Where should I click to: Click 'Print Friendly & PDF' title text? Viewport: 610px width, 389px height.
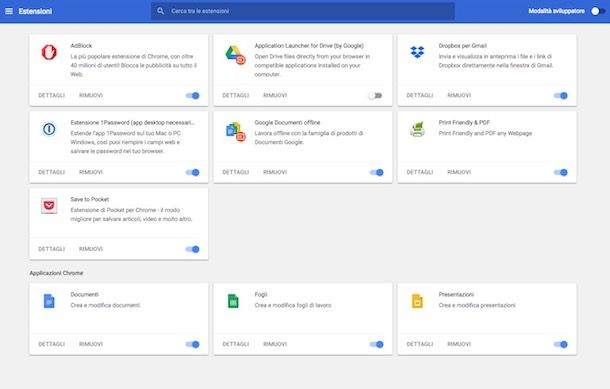click(464, 123)
